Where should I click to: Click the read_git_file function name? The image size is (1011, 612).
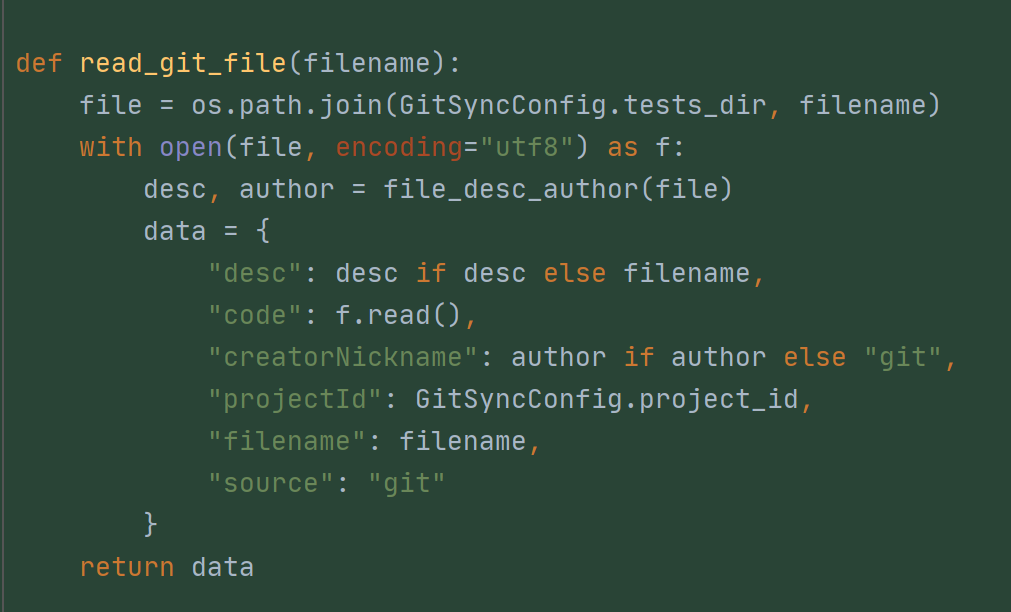tap(182, 63)
